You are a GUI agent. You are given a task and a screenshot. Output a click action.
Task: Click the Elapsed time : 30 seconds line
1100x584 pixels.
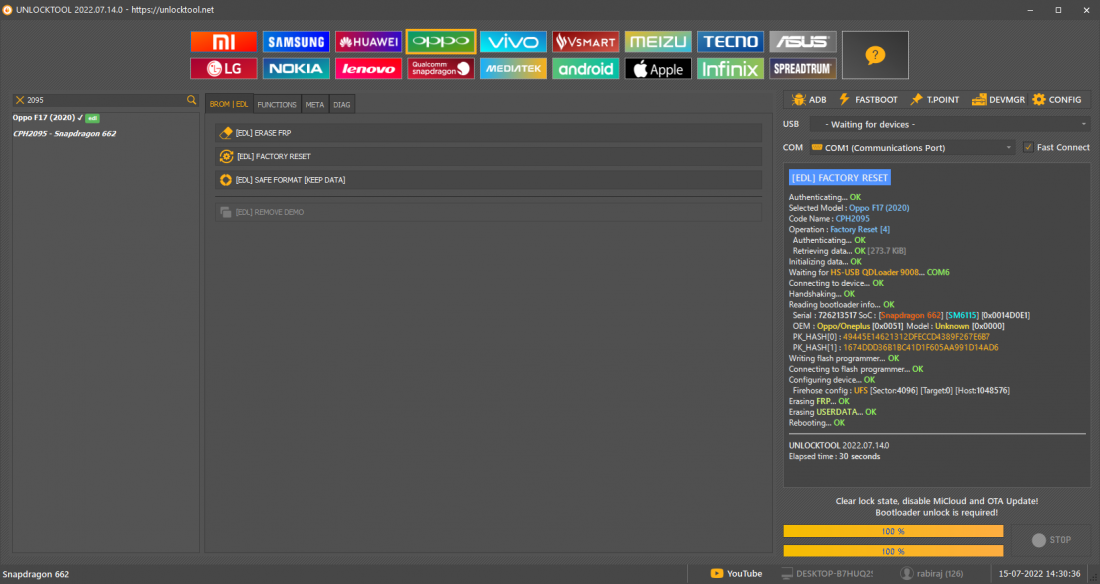click(x=834, y=456)
